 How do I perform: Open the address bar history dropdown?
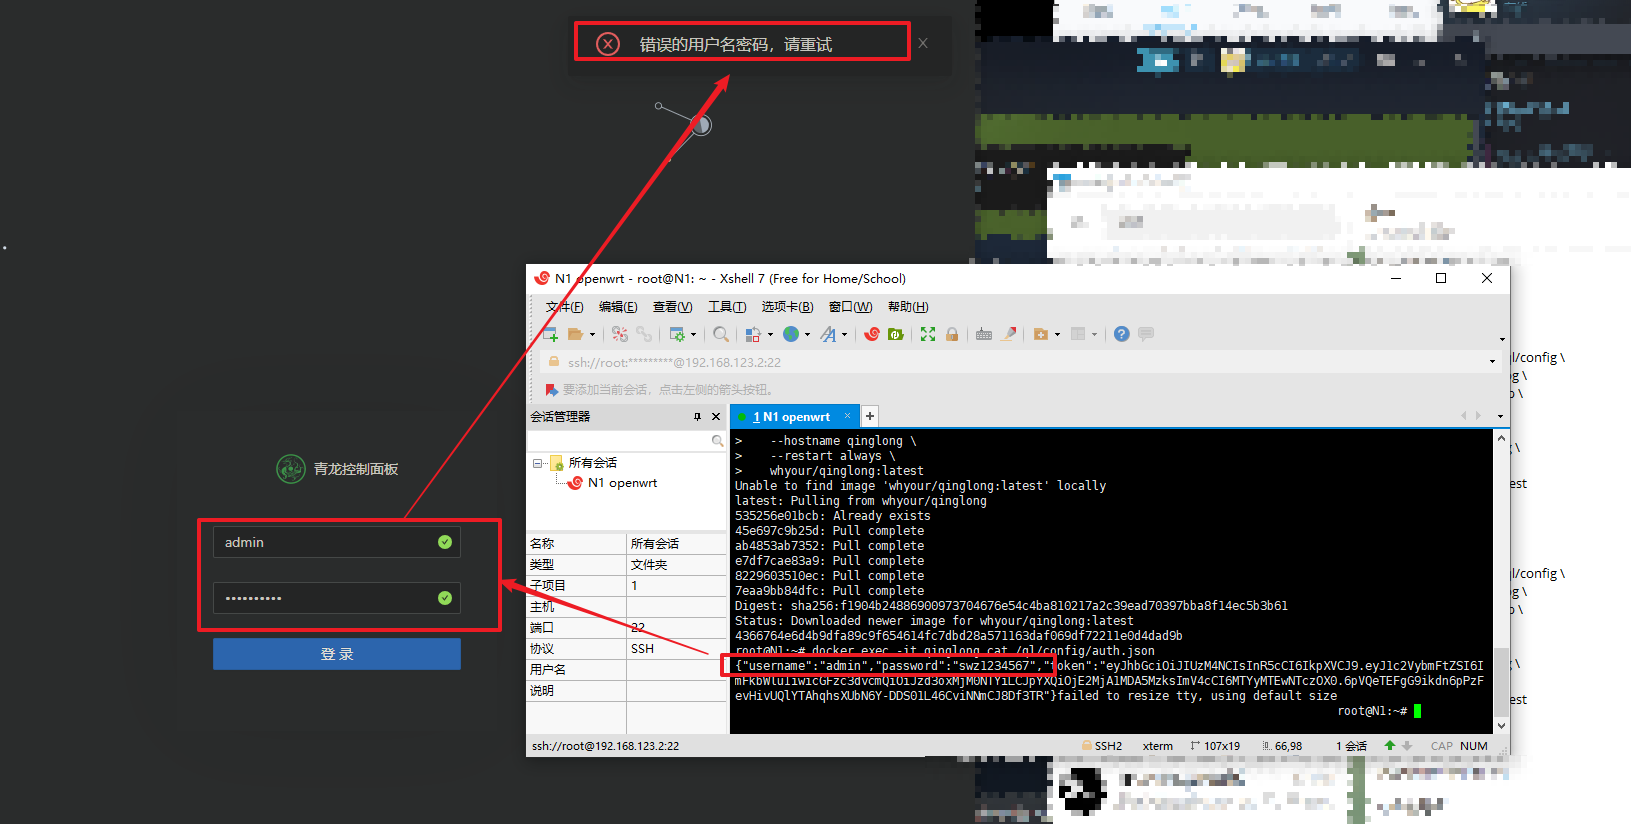click(x=1492, y=362)
